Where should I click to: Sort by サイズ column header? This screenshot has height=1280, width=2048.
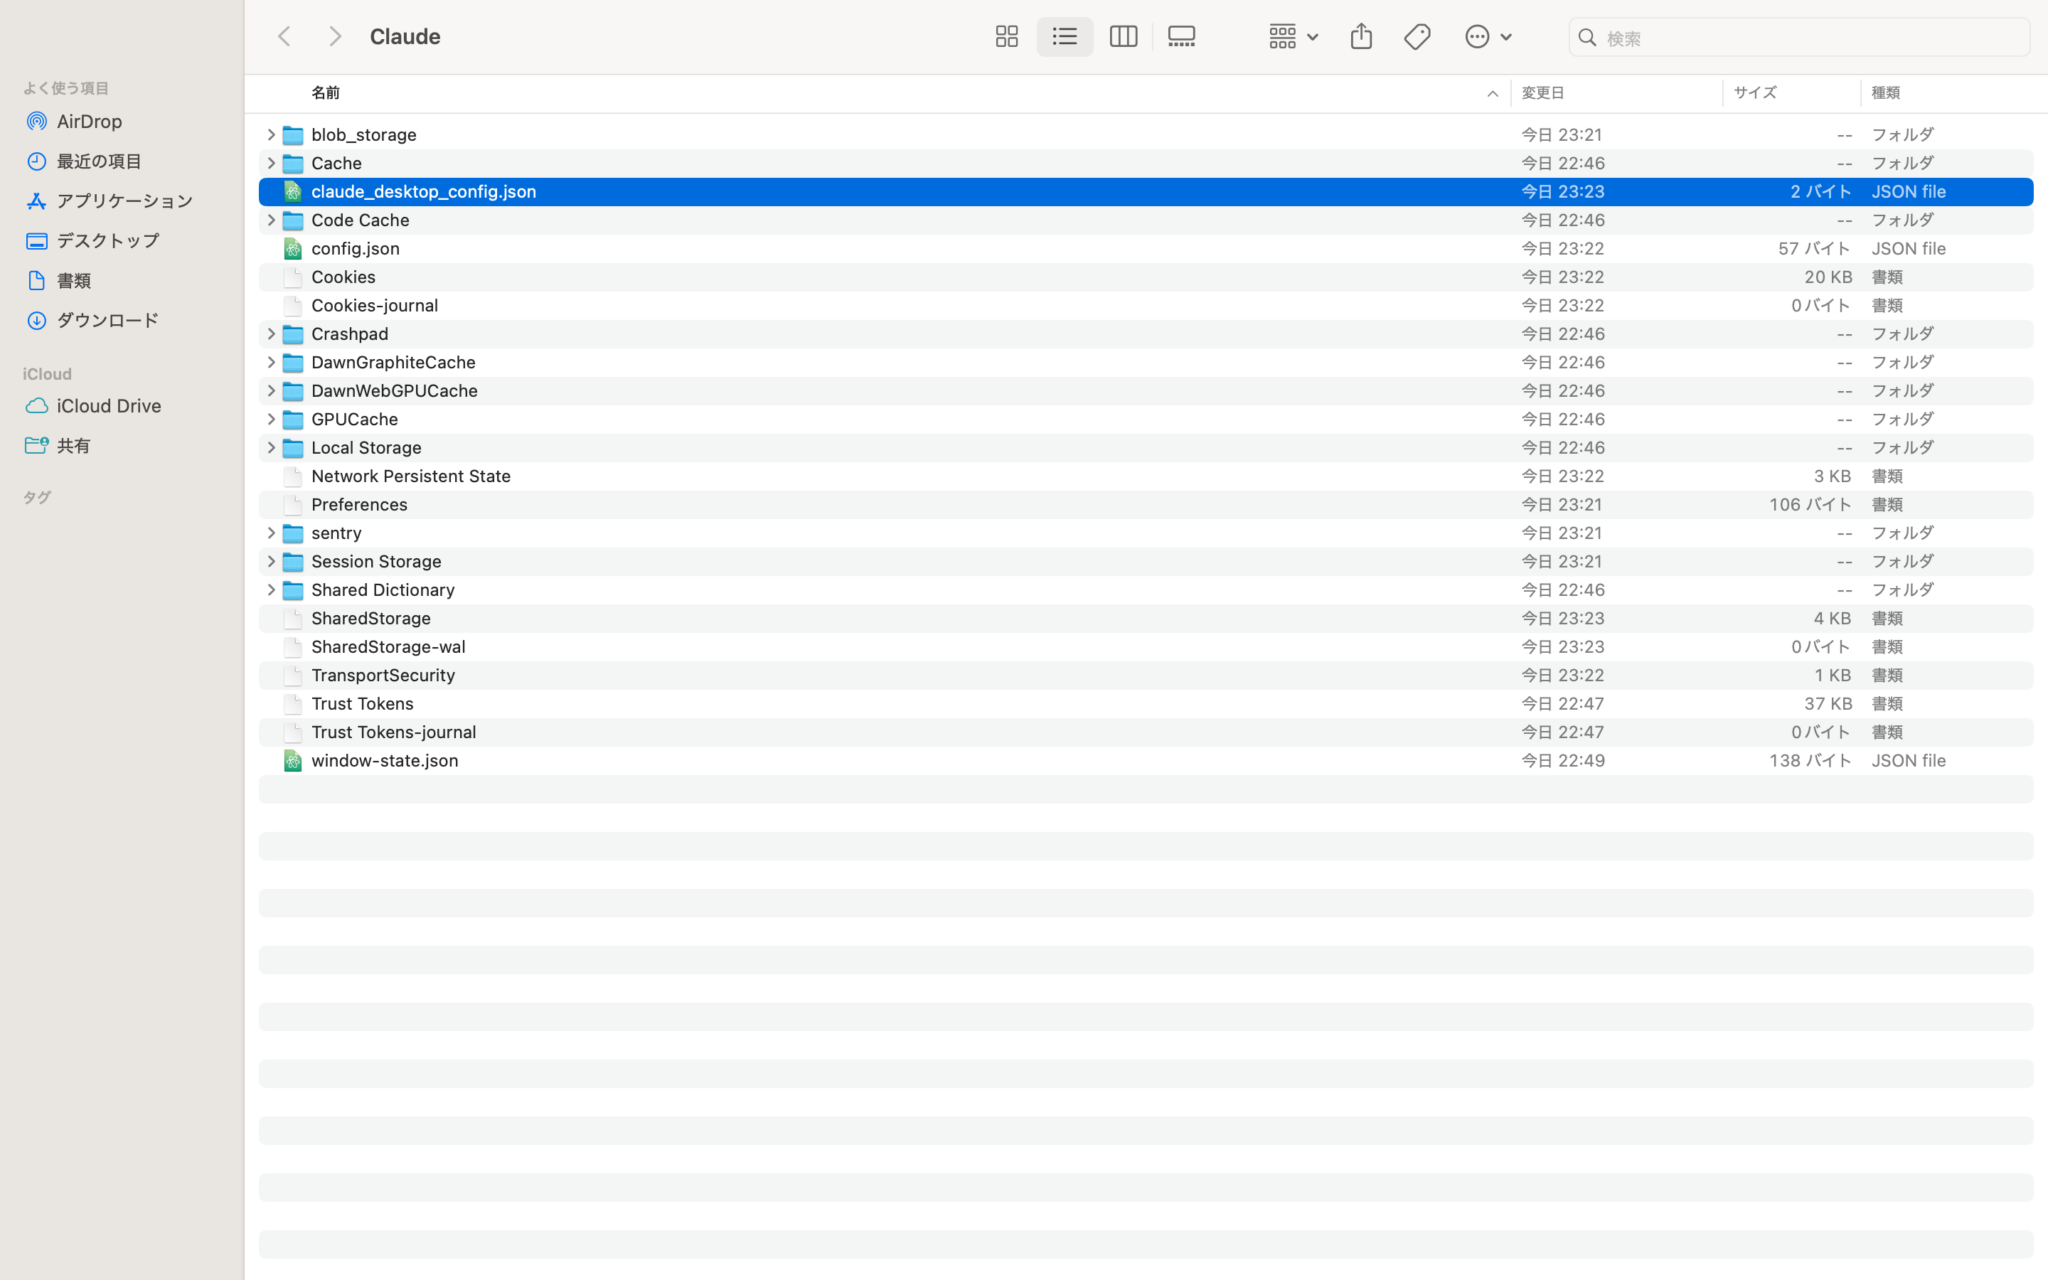tap(1755, 93)
